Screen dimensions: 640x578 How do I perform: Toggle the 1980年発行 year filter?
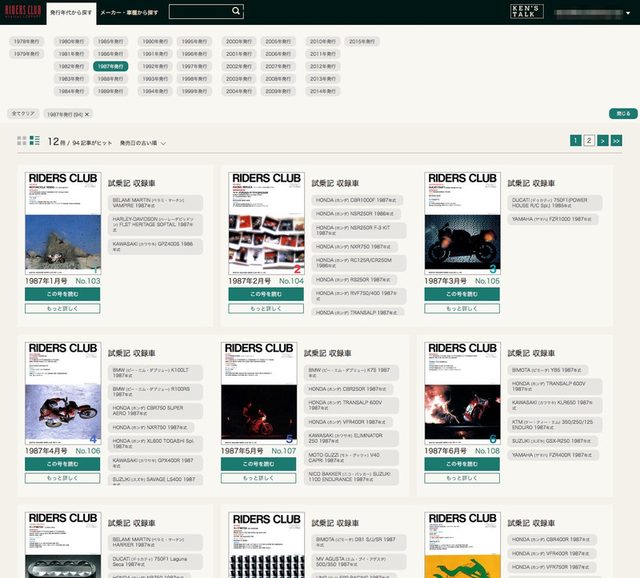[x=71, y=41]
